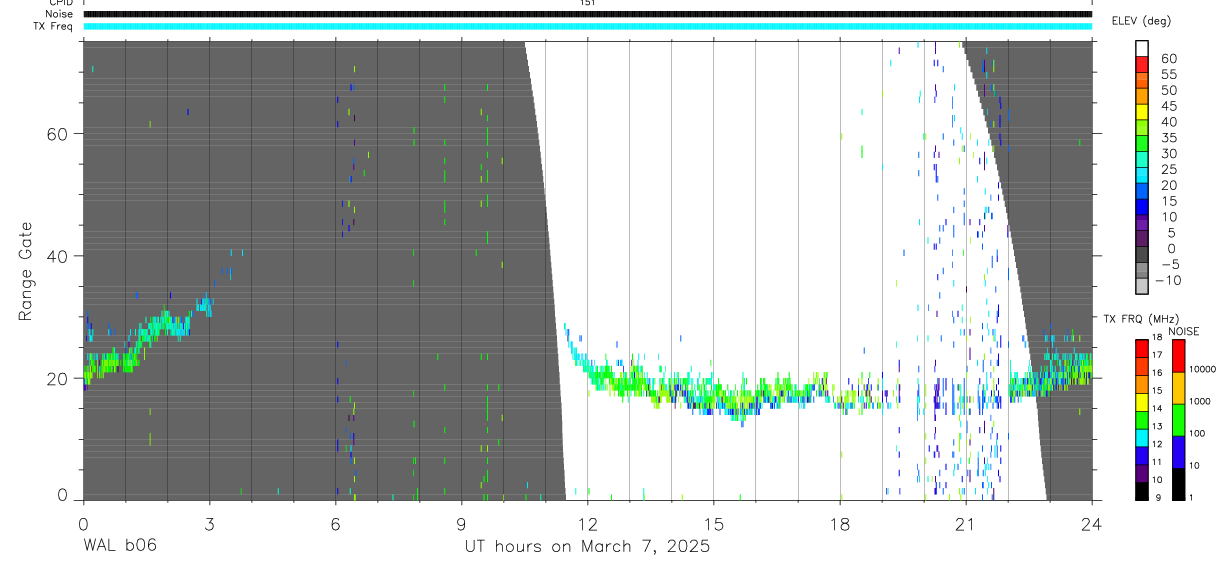Pick the black NOISE swatch between 1 and 10

click(1178, 483)
